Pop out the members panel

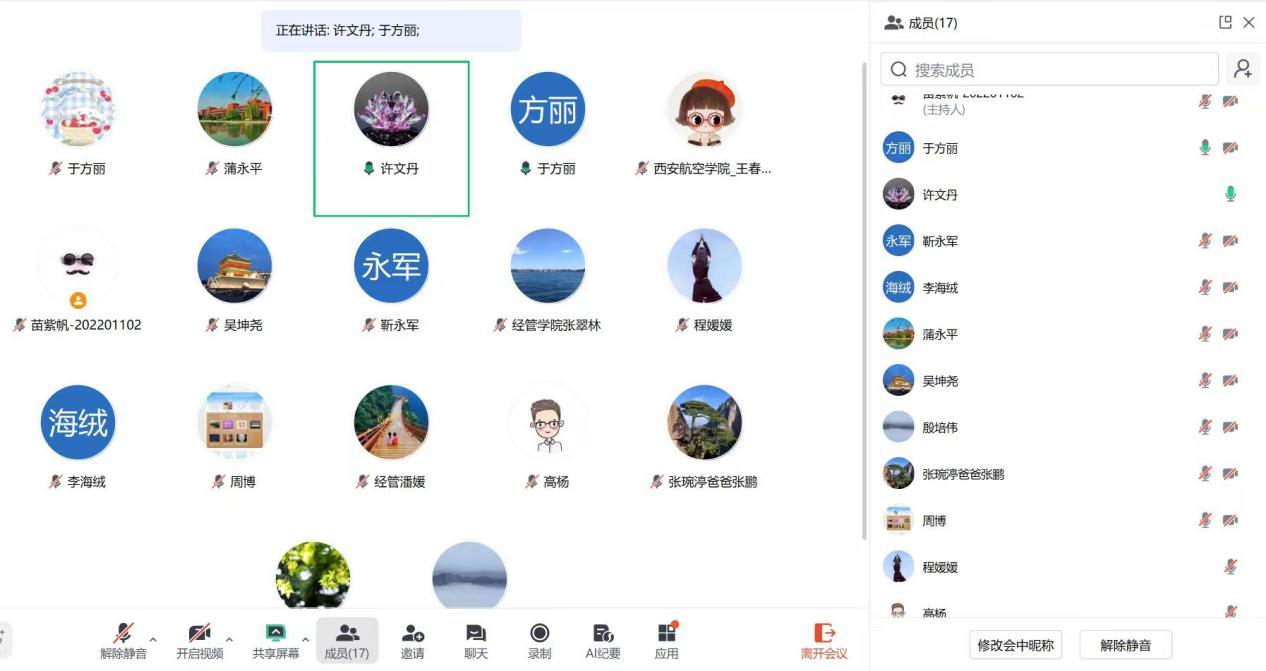tap(1225, 22)
